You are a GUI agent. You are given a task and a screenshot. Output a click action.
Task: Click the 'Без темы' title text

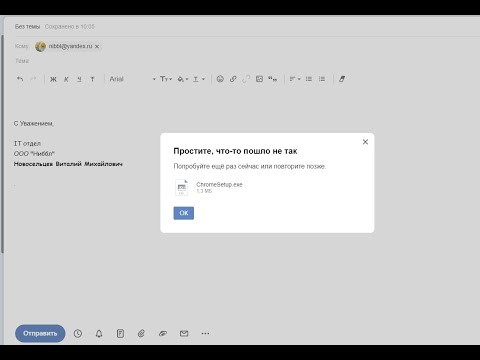27,26
